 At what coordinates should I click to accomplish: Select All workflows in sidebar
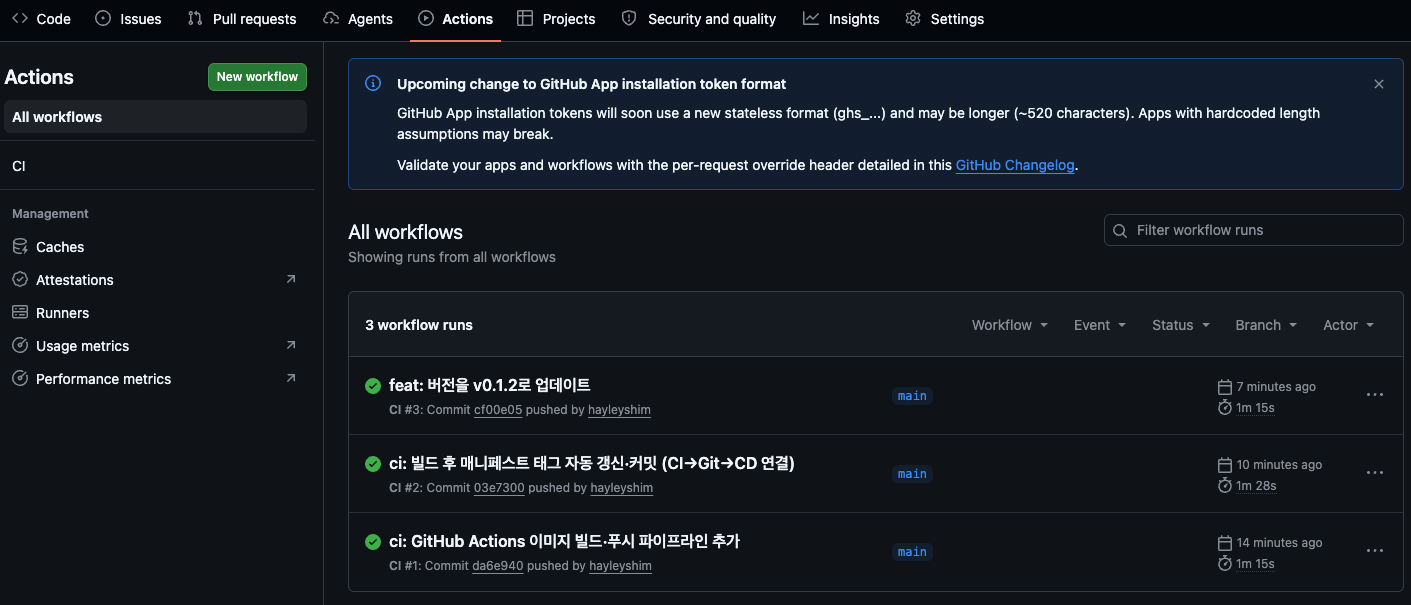(155, 117)
